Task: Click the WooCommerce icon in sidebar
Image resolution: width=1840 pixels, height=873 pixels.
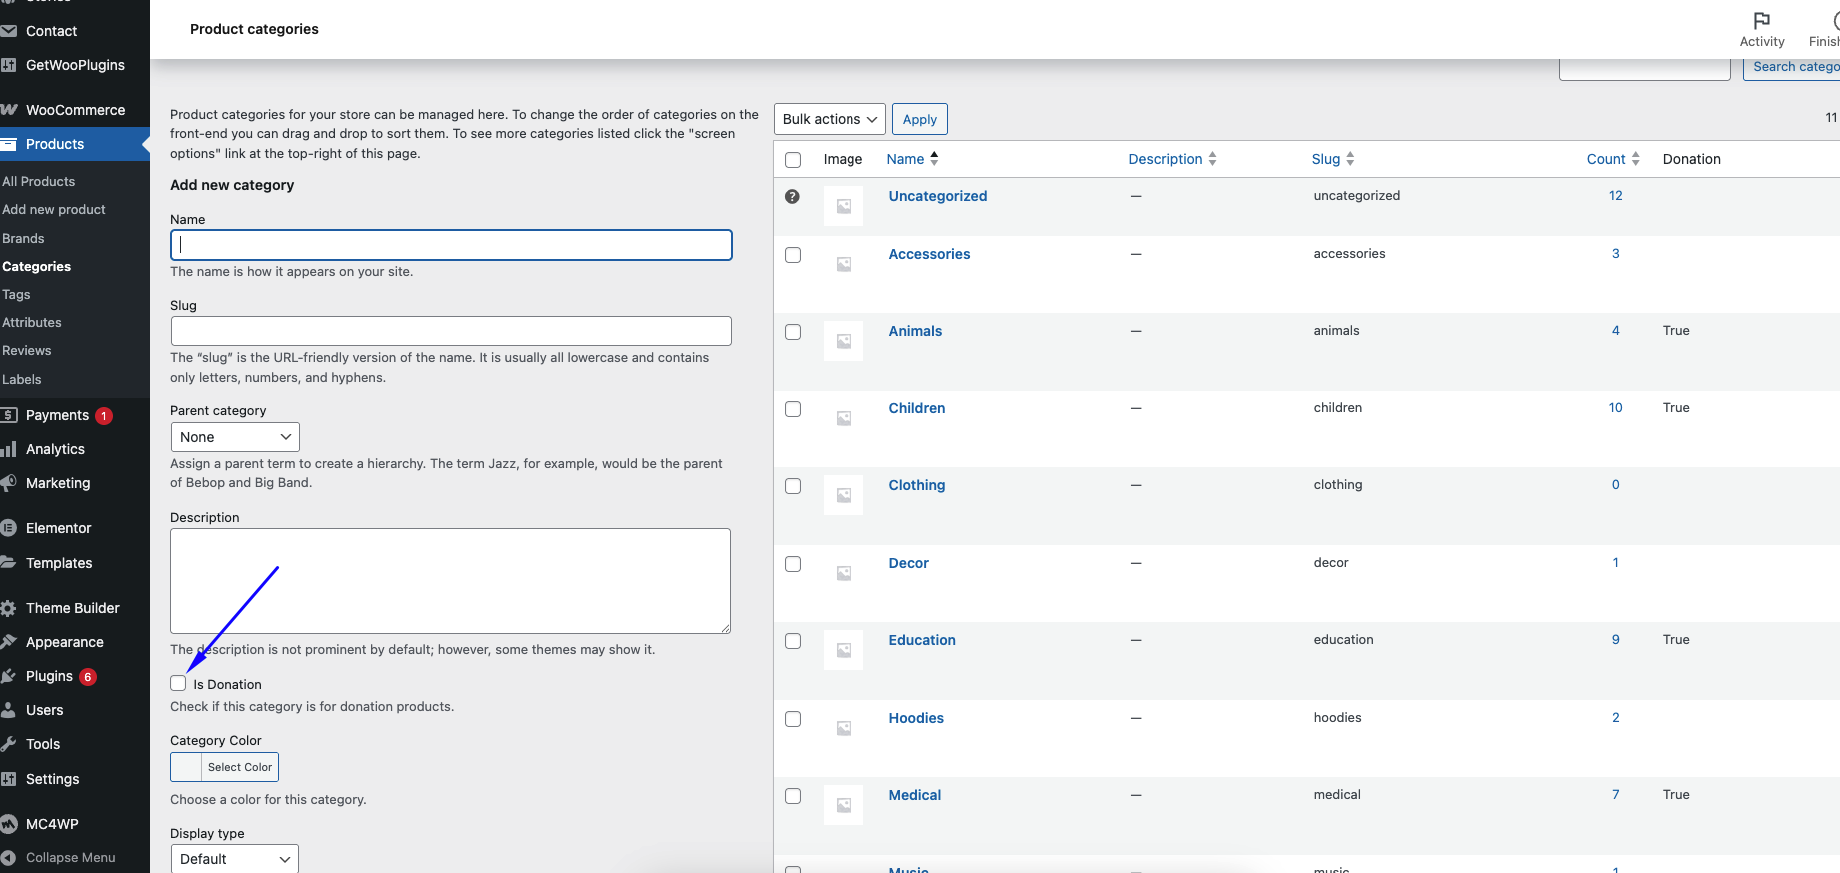Action: (9, 110)
